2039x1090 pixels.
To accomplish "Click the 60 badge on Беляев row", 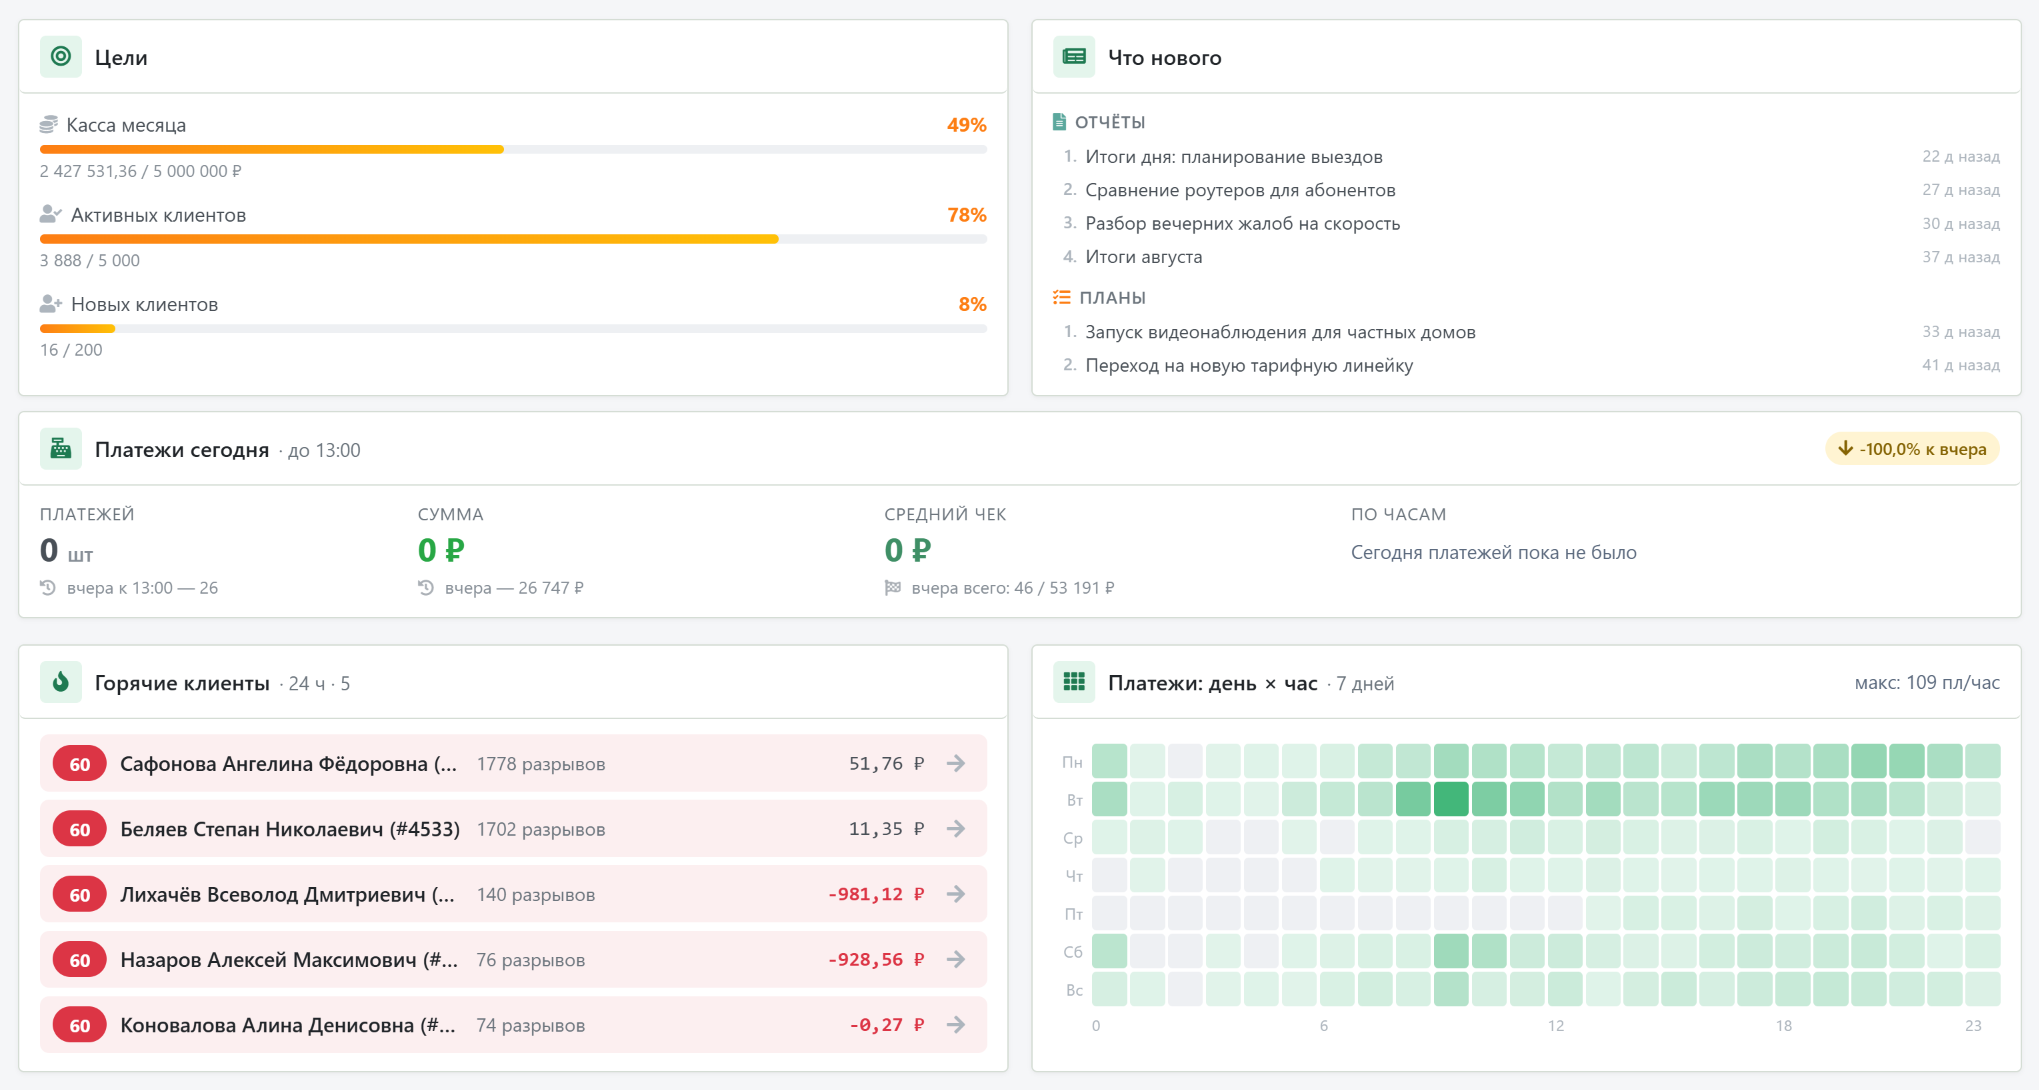I will pos(80,829).
